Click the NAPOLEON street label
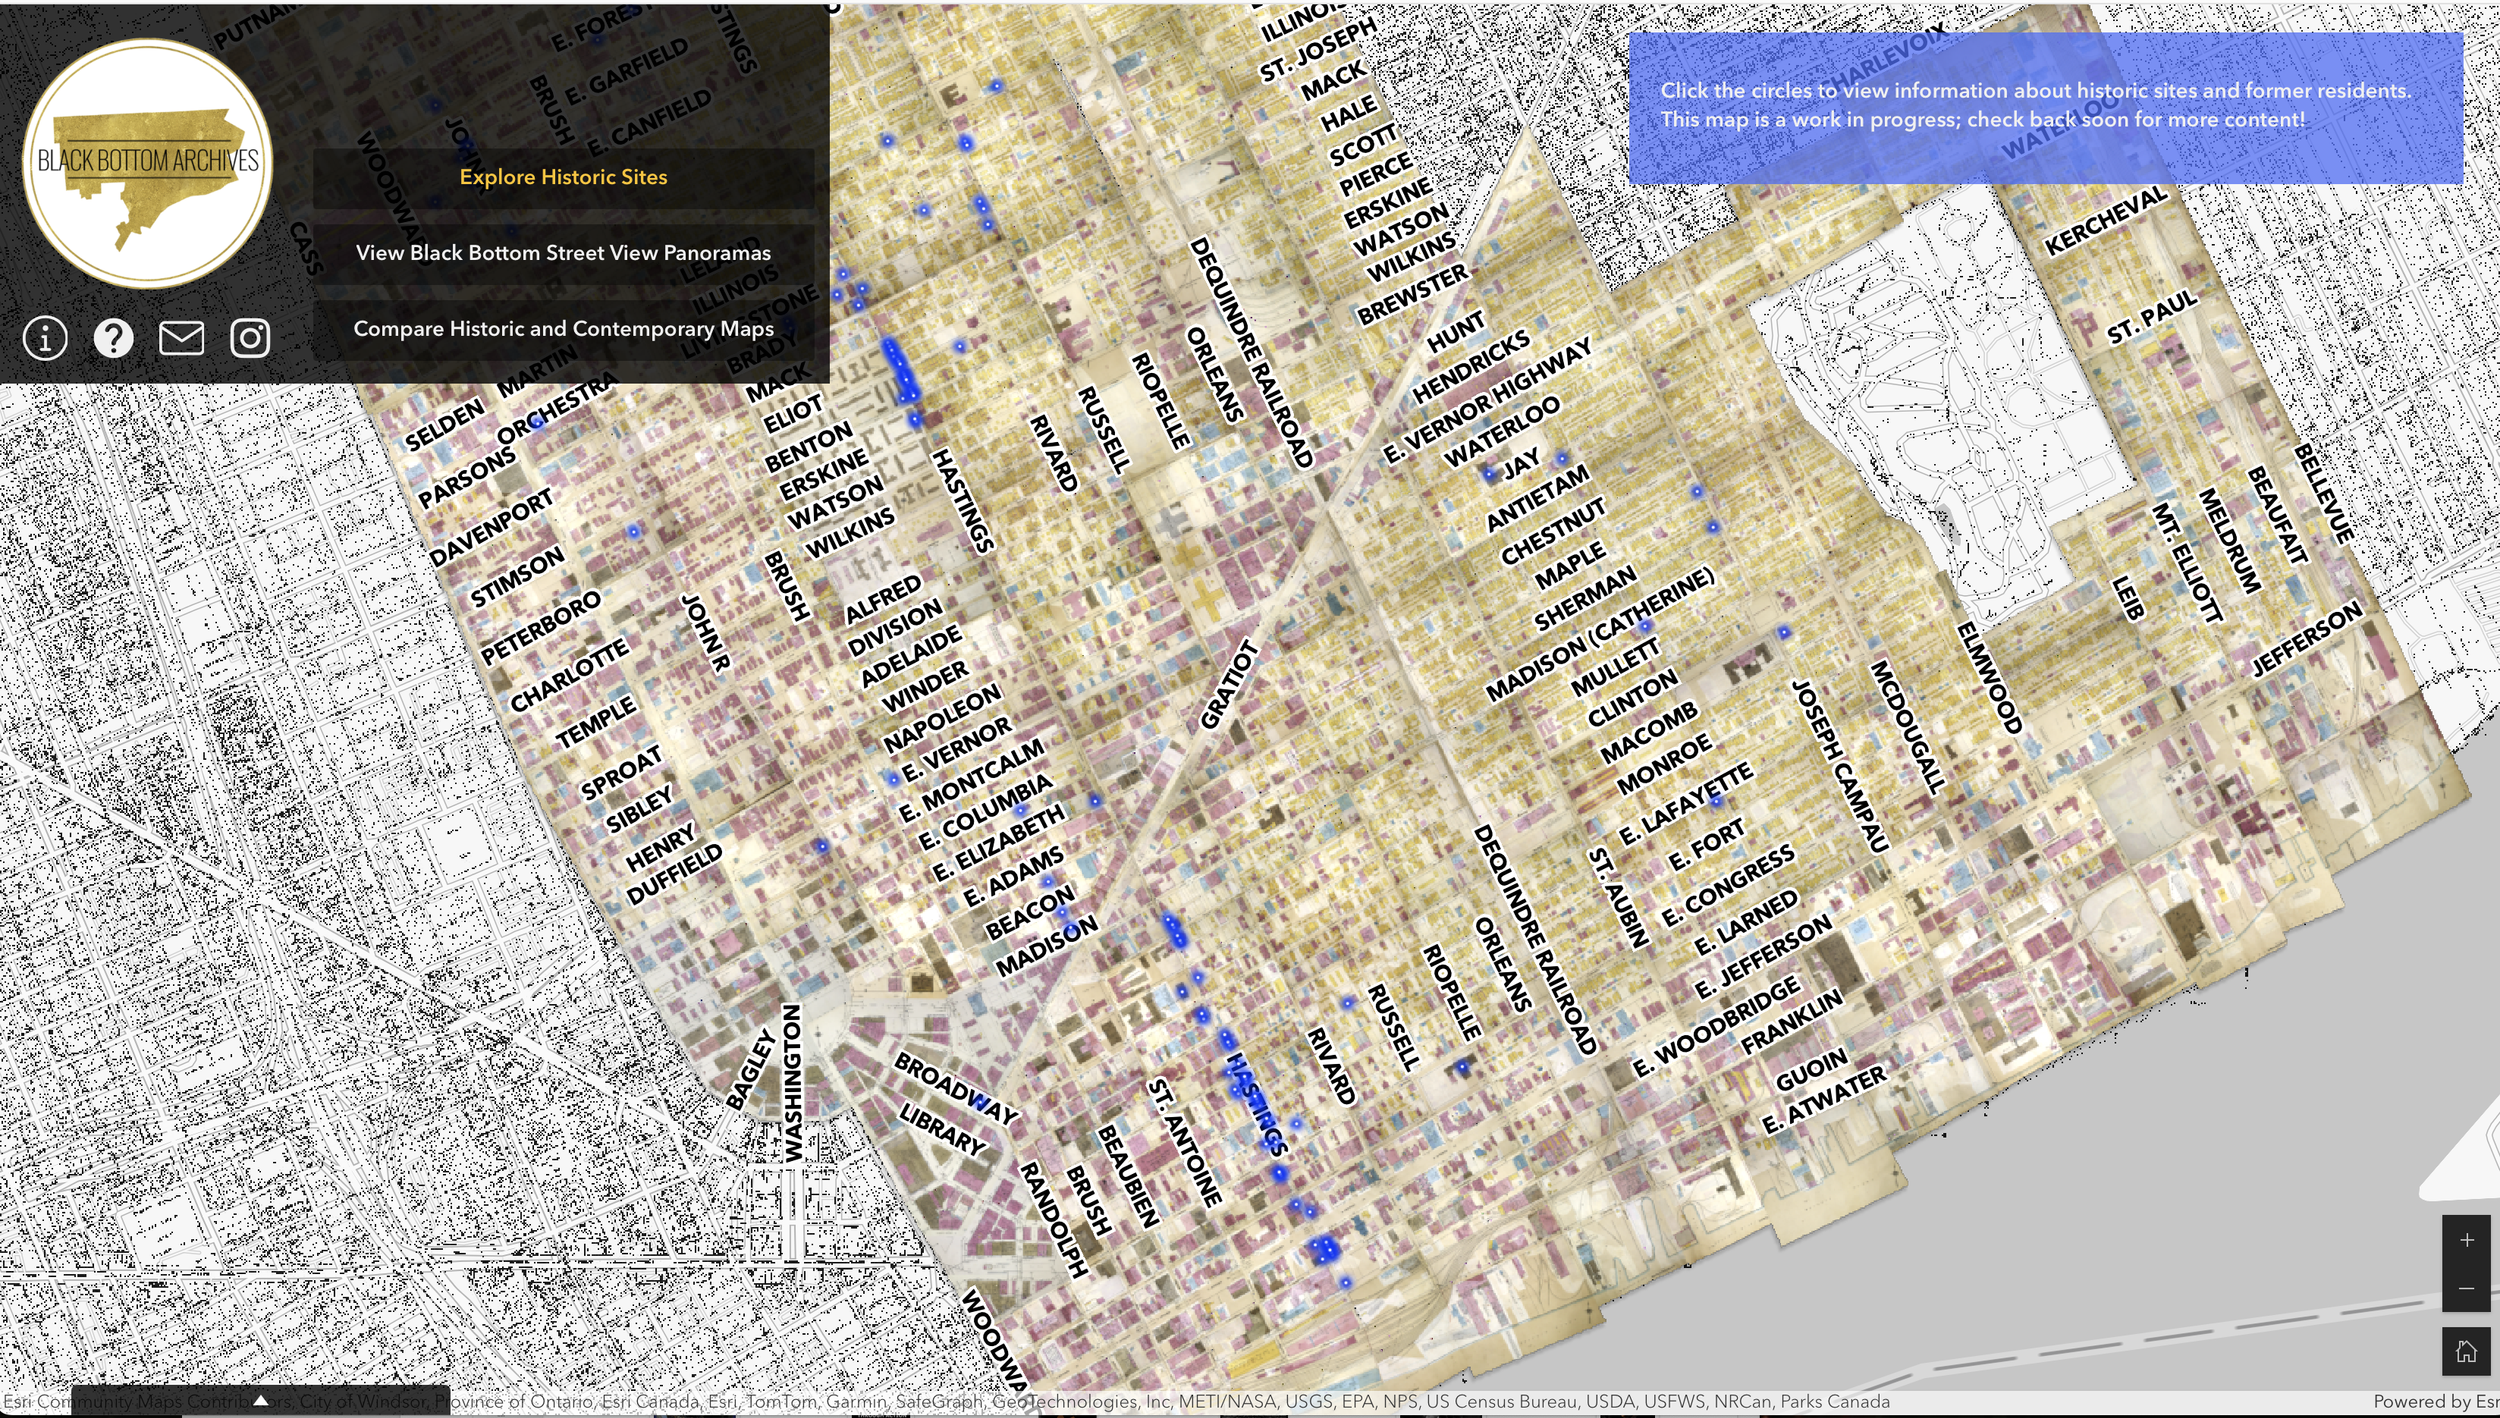The width and height of the screenshot is (2500, 1418). (942, 719)
